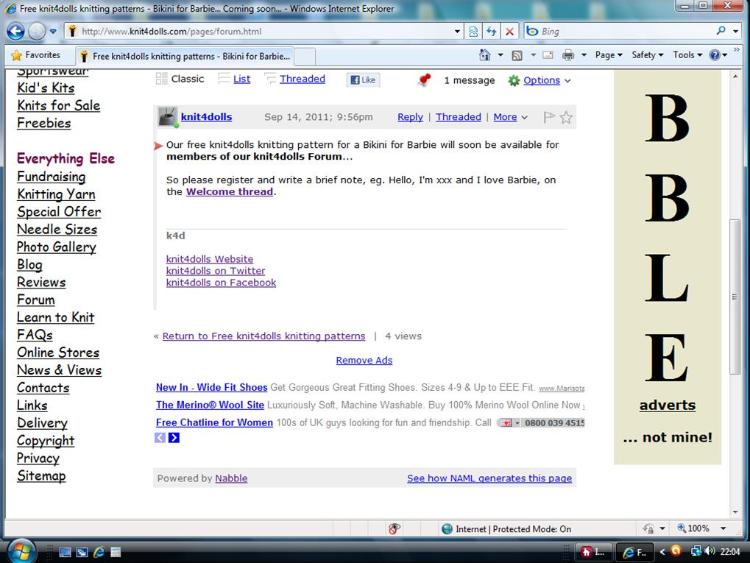Image resolution: width=750 pixels, height=563 pixels.
Task: Click the Facebook Like button
Action: click(x=362, y=80)
